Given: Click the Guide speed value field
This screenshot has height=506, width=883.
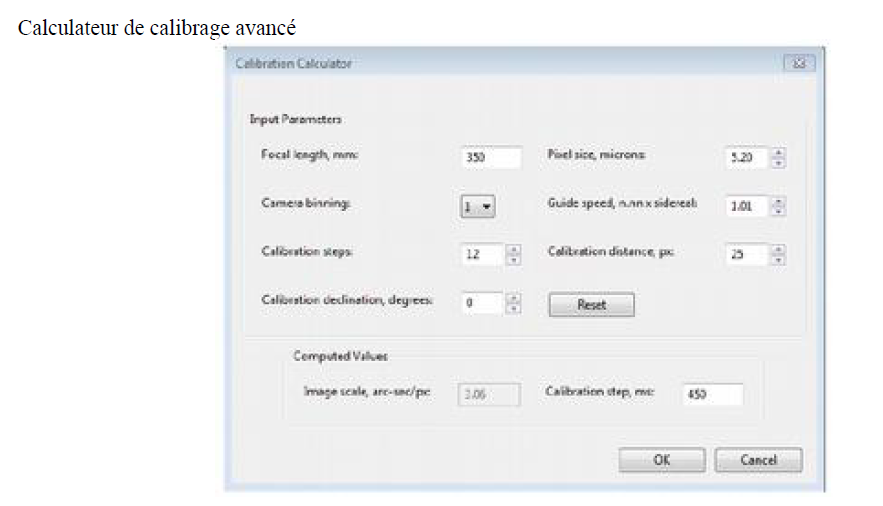Looking at the screenshot, I should coord(746,207).
